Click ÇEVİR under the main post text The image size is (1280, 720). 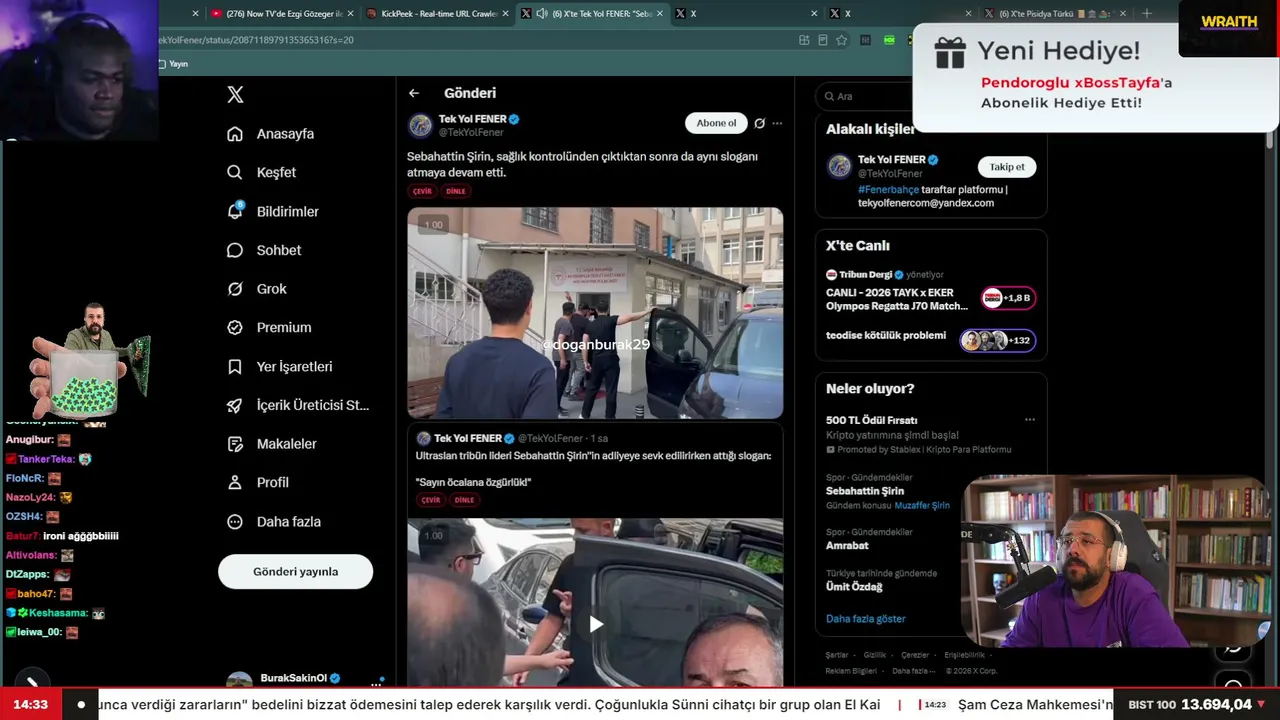pyautogui.click(x=423, y=191)
